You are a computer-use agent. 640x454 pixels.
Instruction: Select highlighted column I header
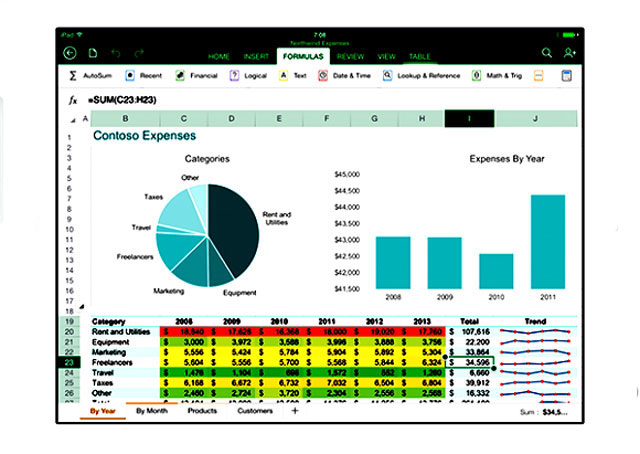(469, 118)
